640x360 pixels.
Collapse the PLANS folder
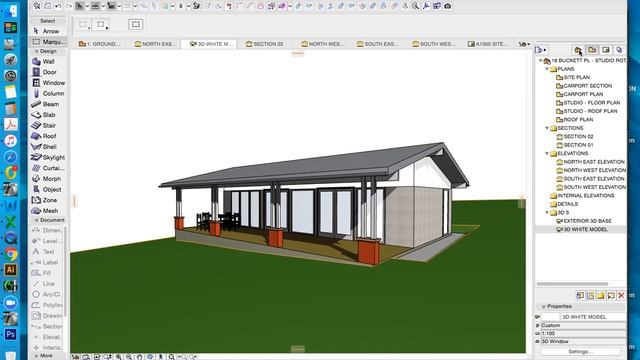[x=547, y=69]
